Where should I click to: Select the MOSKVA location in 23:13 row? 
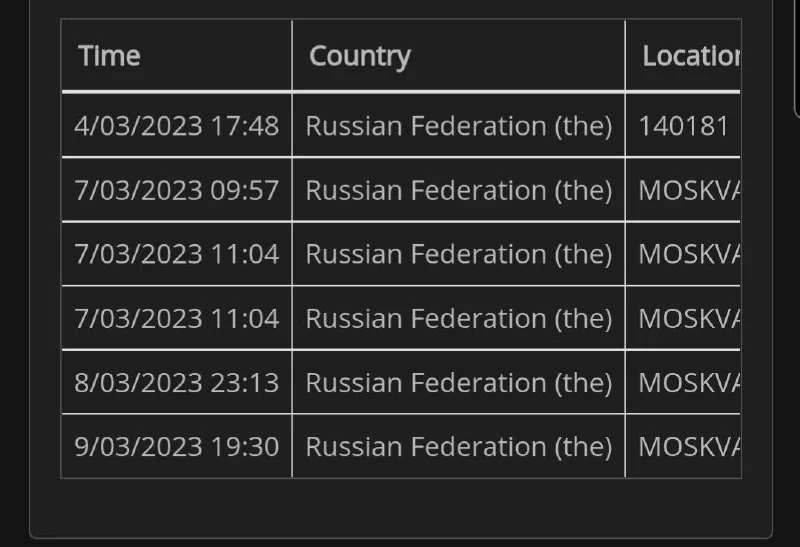689,382
